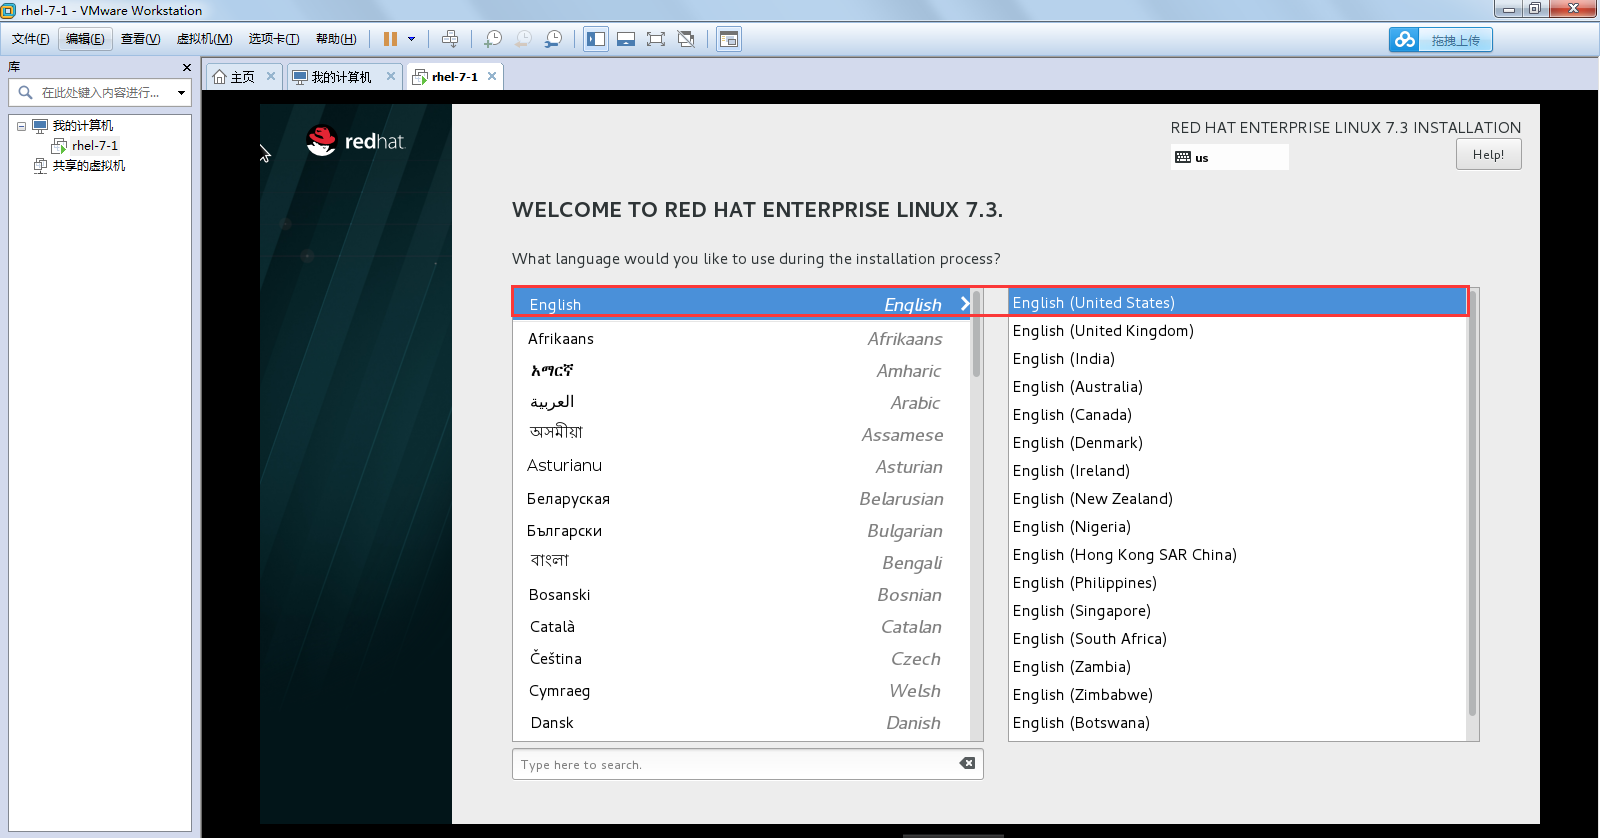The width and height of the screenshot is (1600, 838).
Task: Select 共享的虚拟机 in the library tree
Action: tap(89, 166)
